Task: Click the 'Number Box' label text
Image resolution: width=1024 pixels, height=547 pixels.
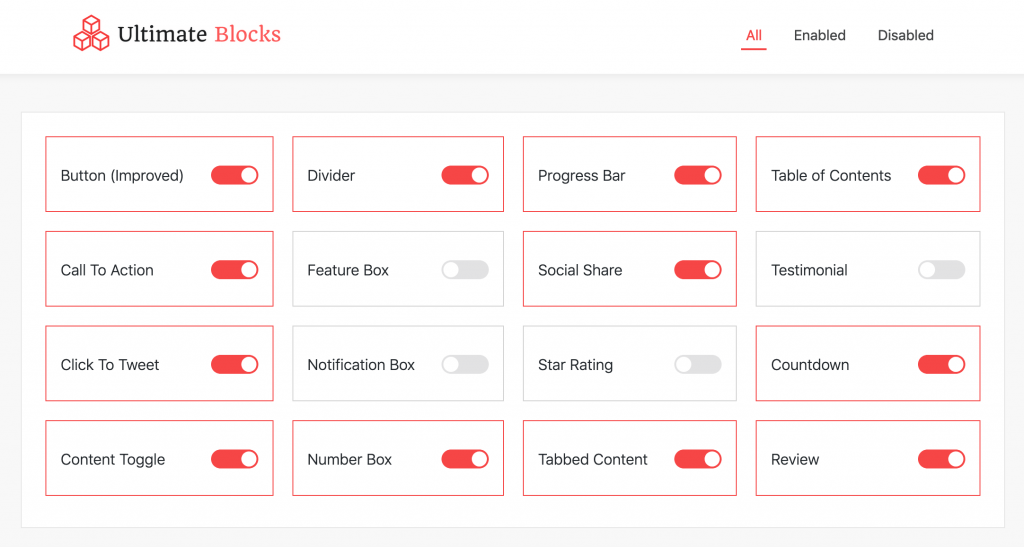Action: (x=349, y=460)
